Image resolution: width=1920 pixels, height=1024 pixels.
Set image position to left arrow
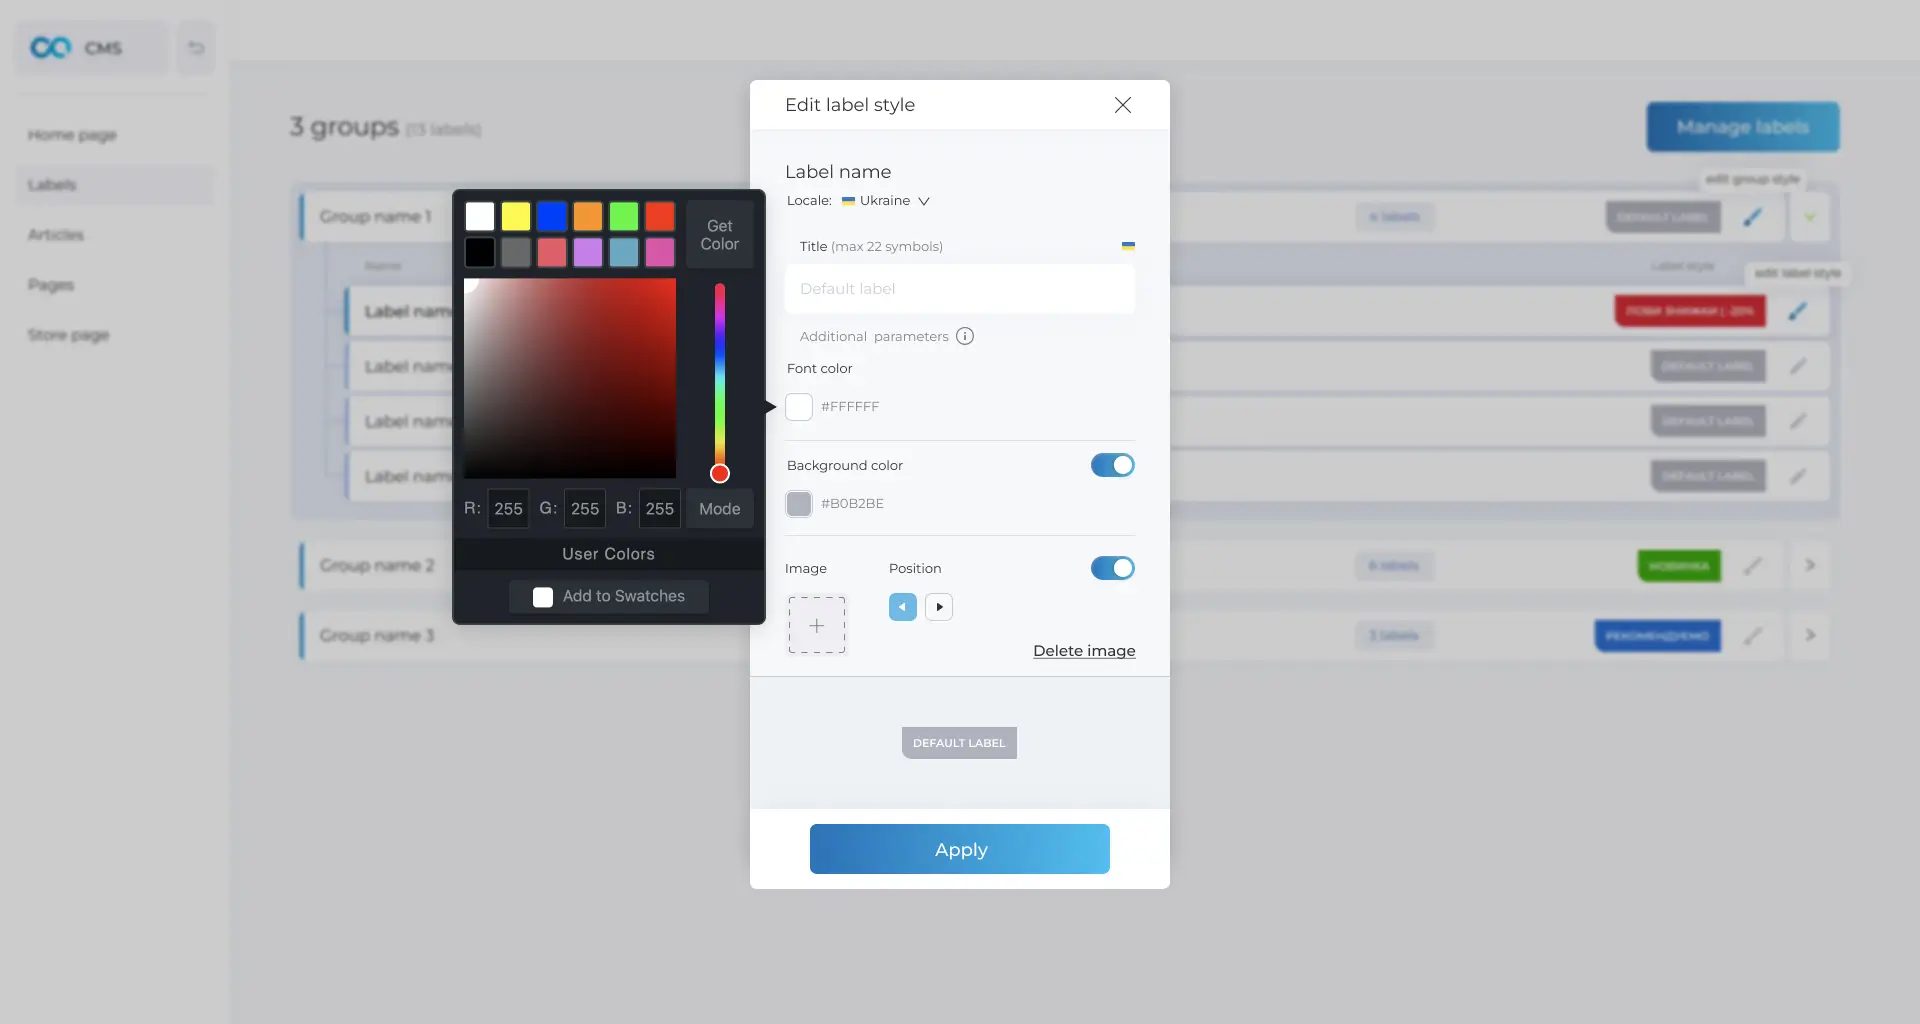coord(902,607)
